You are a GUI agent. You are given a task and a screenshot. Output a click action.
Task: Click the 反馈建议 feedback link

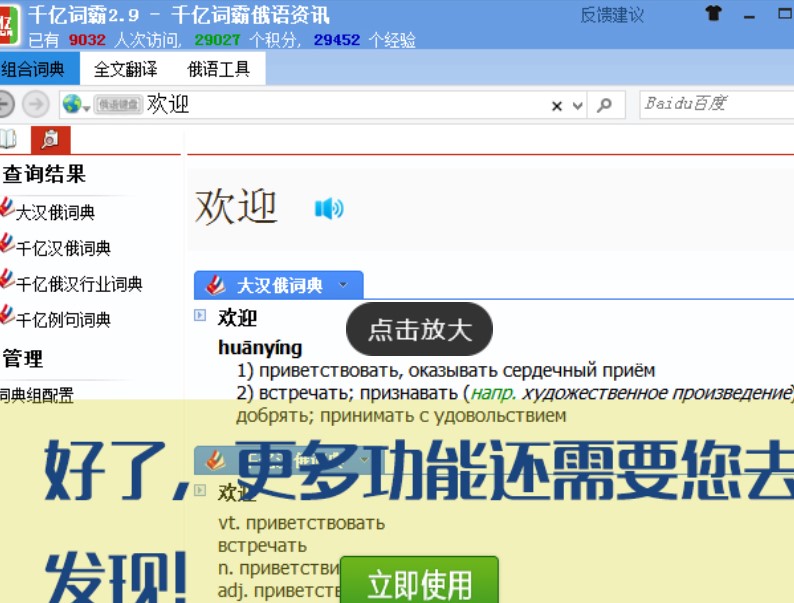[612, 15]
